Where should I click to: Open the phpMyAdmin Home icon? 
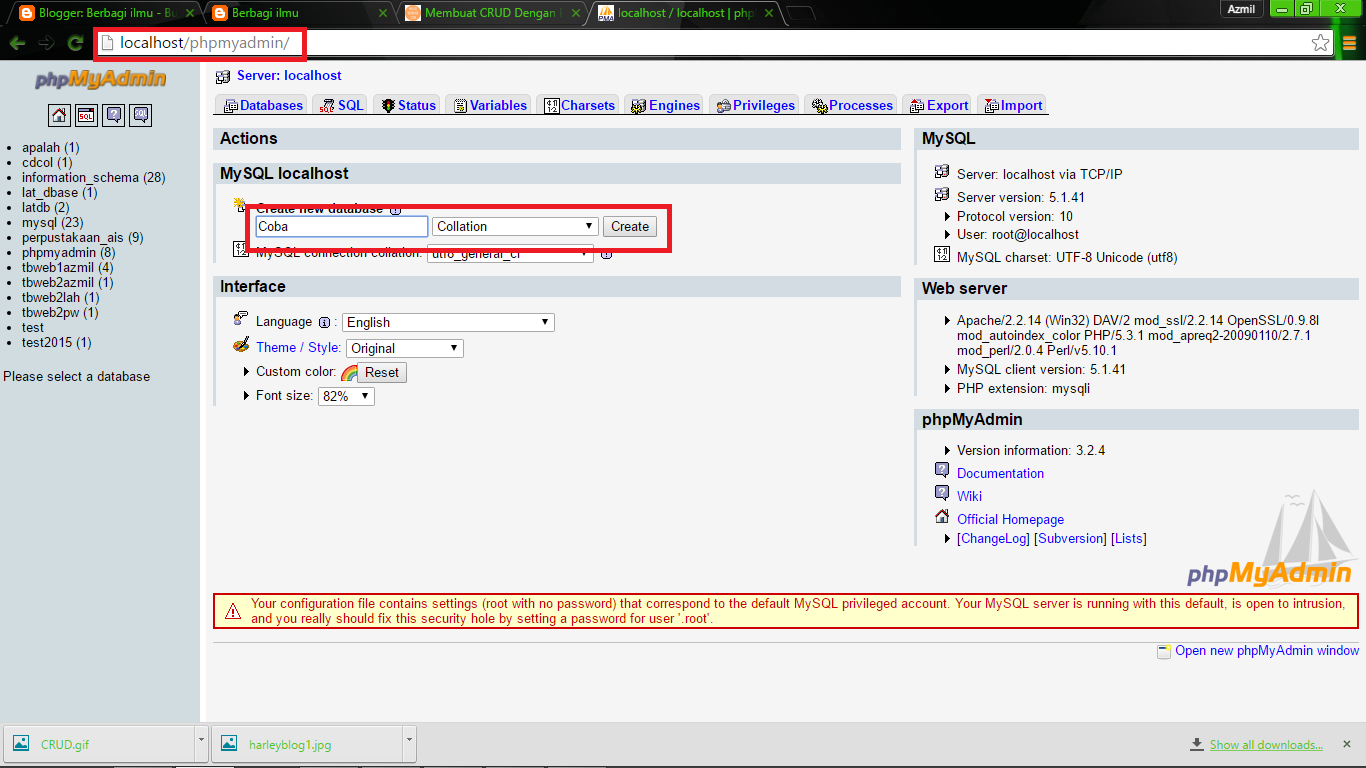click(x=59, y=114)
